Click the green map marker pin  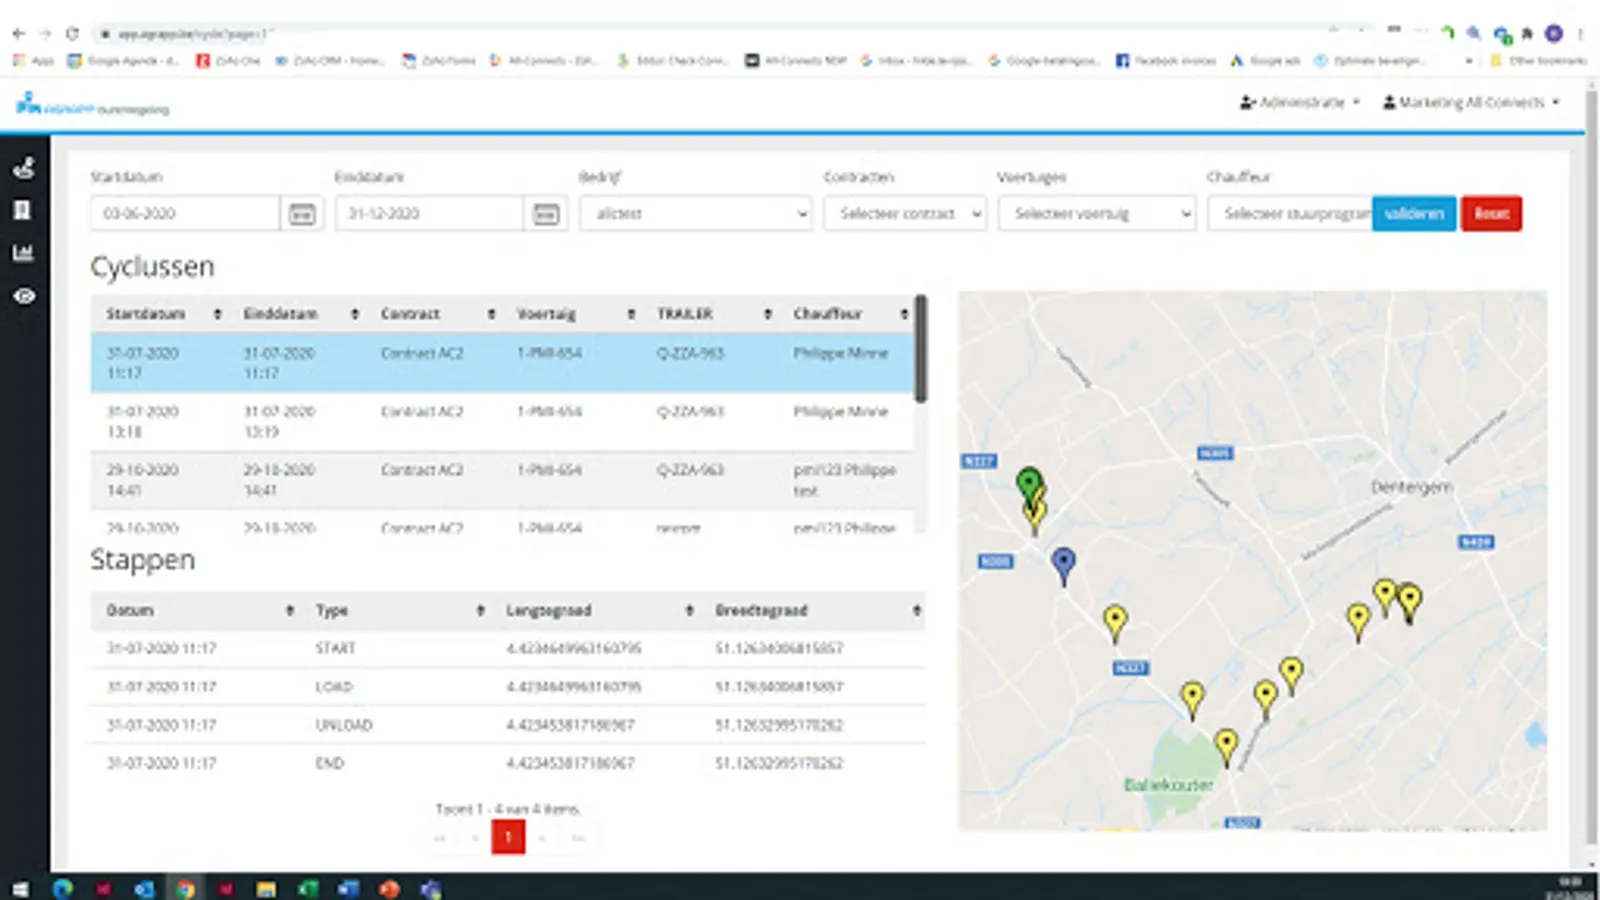pyautogui.click(x=1028, y=484)
